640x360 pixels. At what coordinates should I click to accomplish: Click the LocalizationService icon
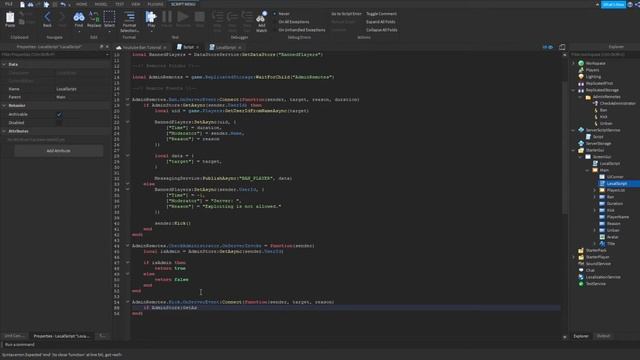point(581,277)
